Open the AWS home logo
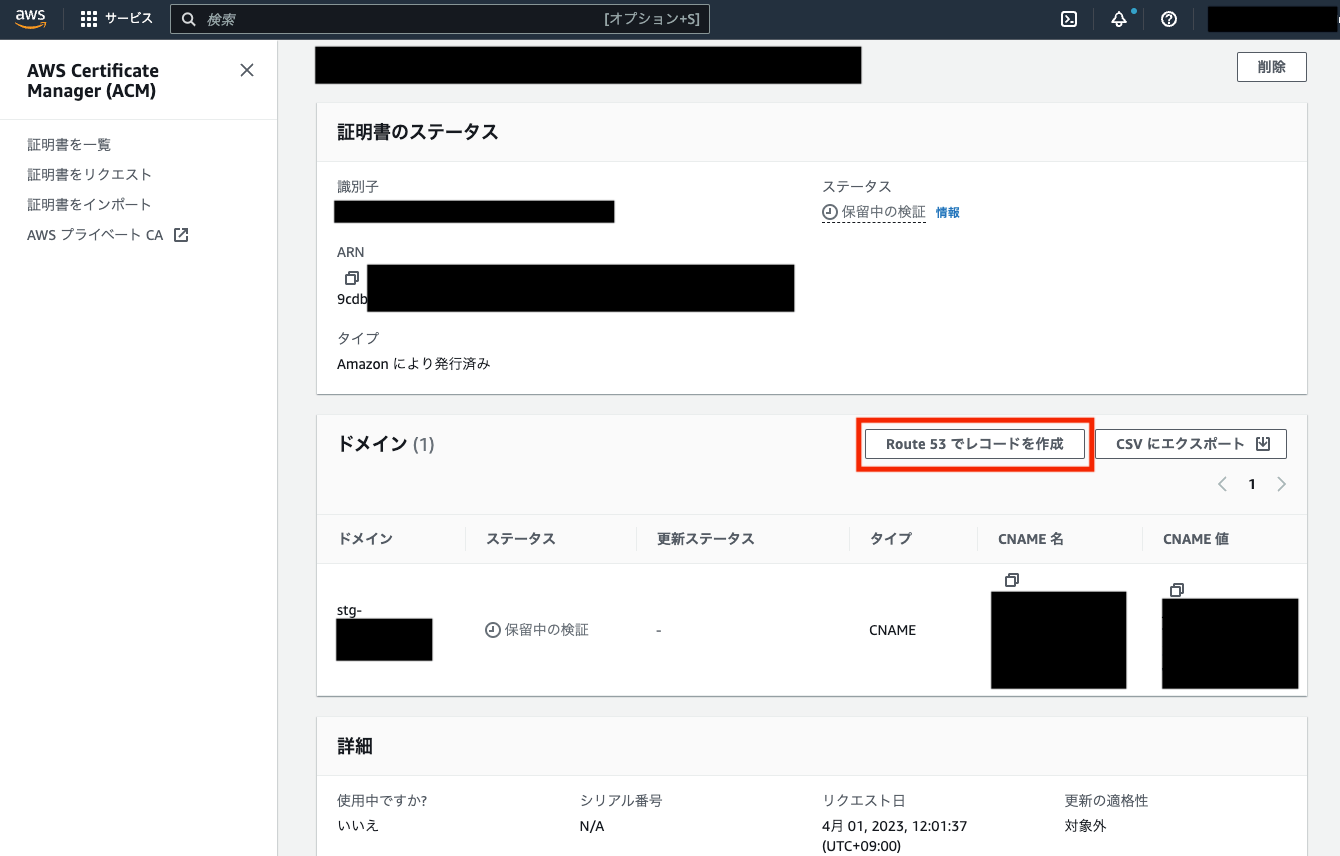This screenshot has width=1340, height=856. (30, 18)
